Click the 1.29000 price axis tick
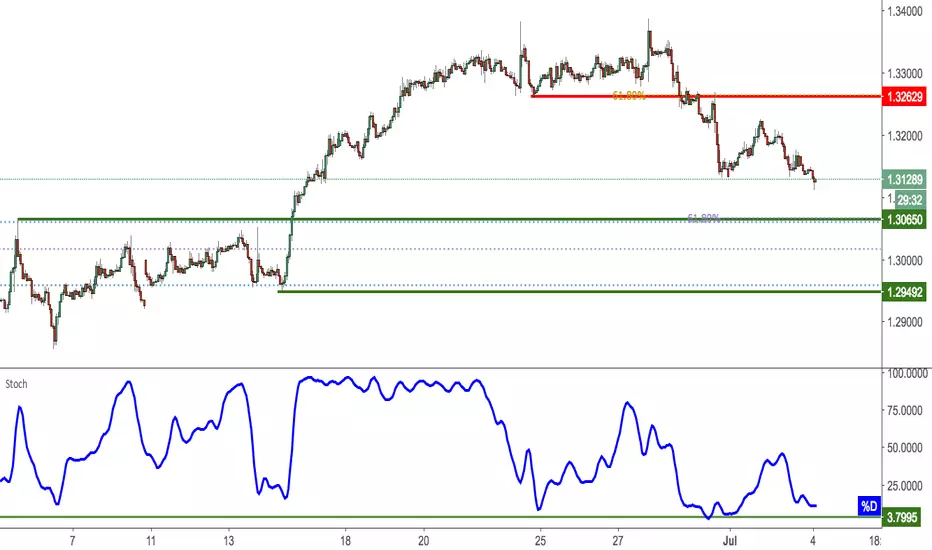Viewport: 932px width, 550px height. point(905,322)
